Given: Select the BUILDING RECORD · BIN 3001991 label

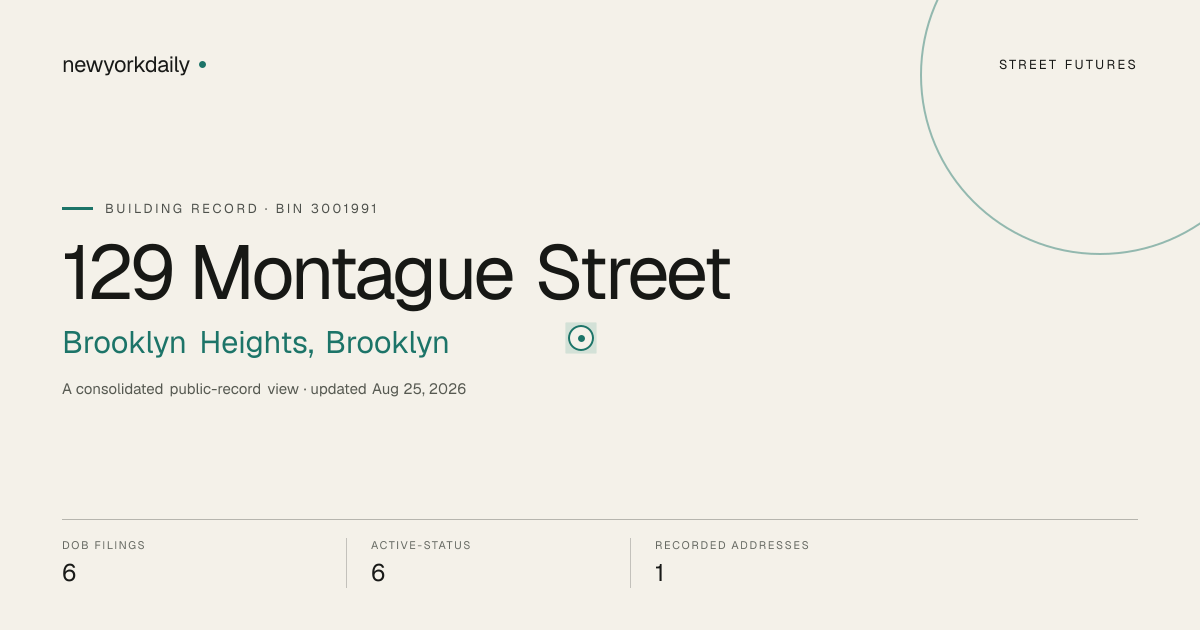Looking at the screenshot, I should (x=241, y=209).
